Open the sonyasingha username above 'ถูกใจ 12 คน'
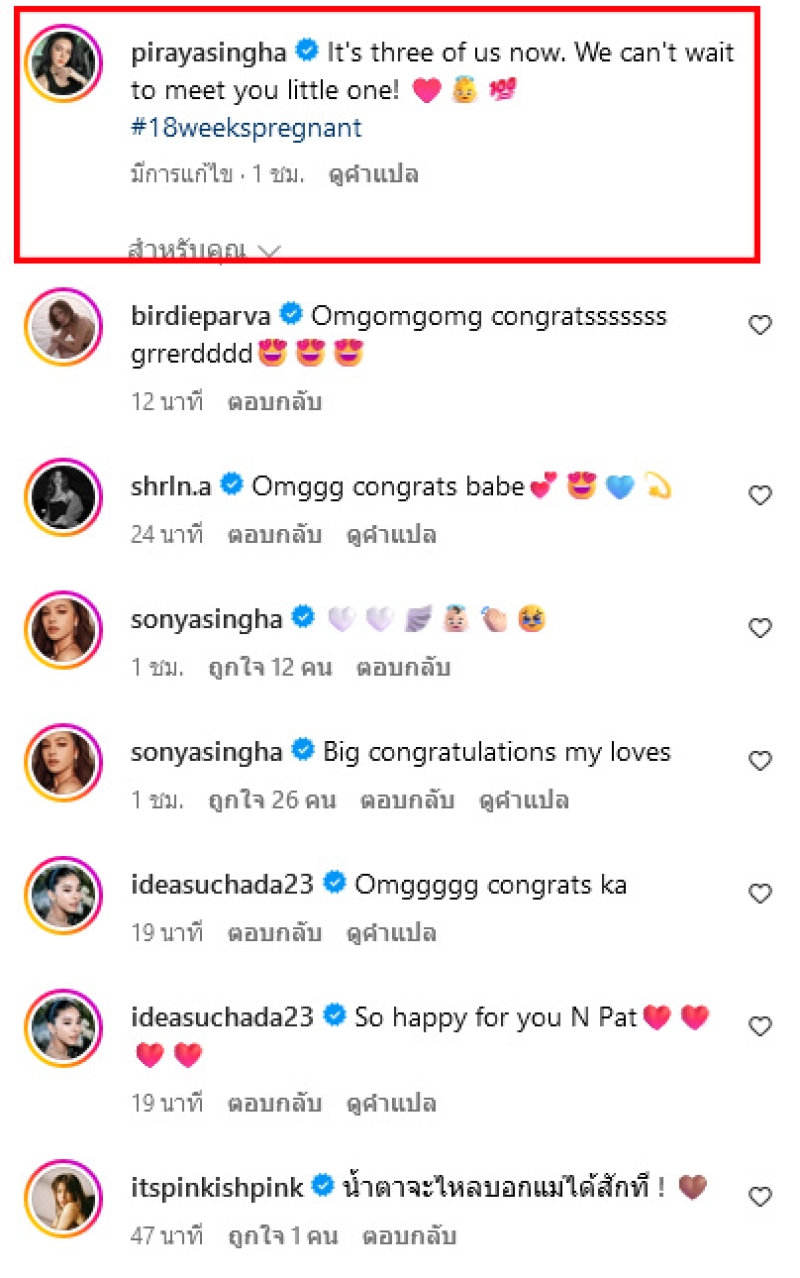 [207, 619]
